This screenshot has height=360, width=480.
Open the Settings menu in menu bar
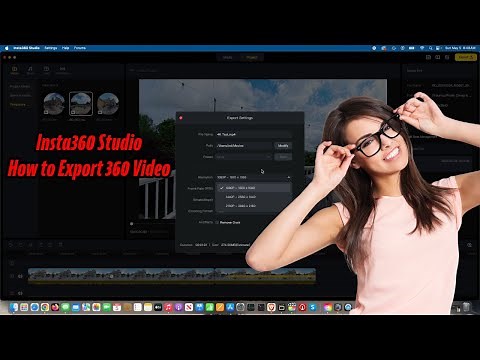click(51, 48)
